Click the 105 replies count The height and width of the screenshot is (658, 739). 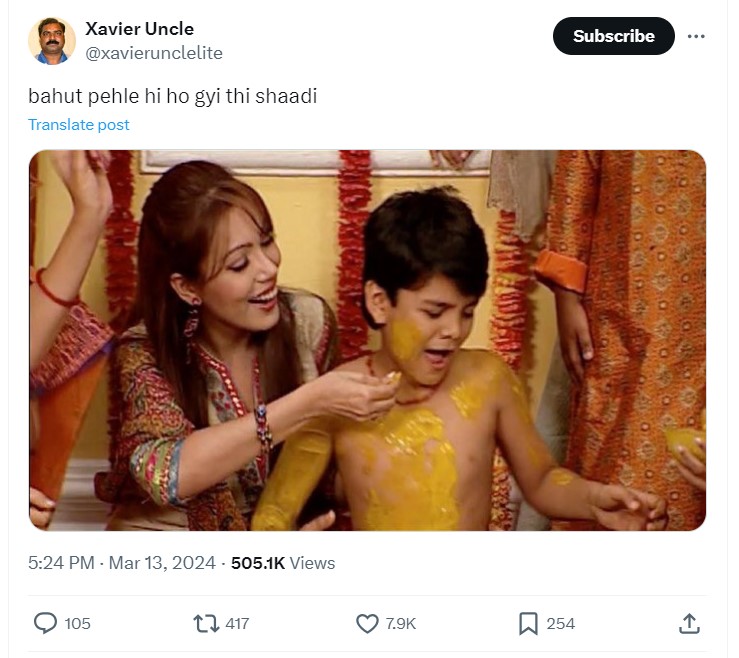pos(77,623)
